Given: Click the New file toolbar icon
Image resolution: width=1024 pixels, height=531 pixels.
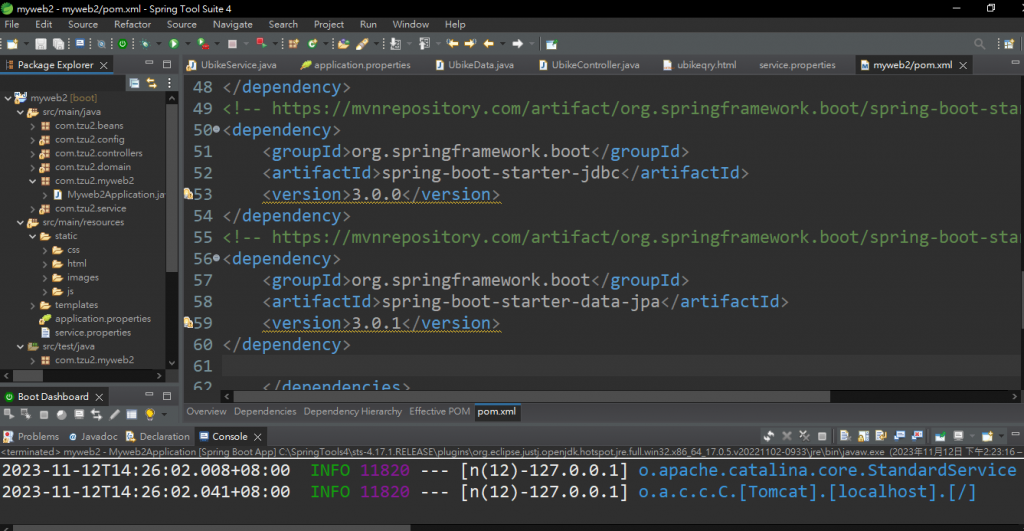Looking at the screenshot, I should pyautogui.click(x=12, y=44).
